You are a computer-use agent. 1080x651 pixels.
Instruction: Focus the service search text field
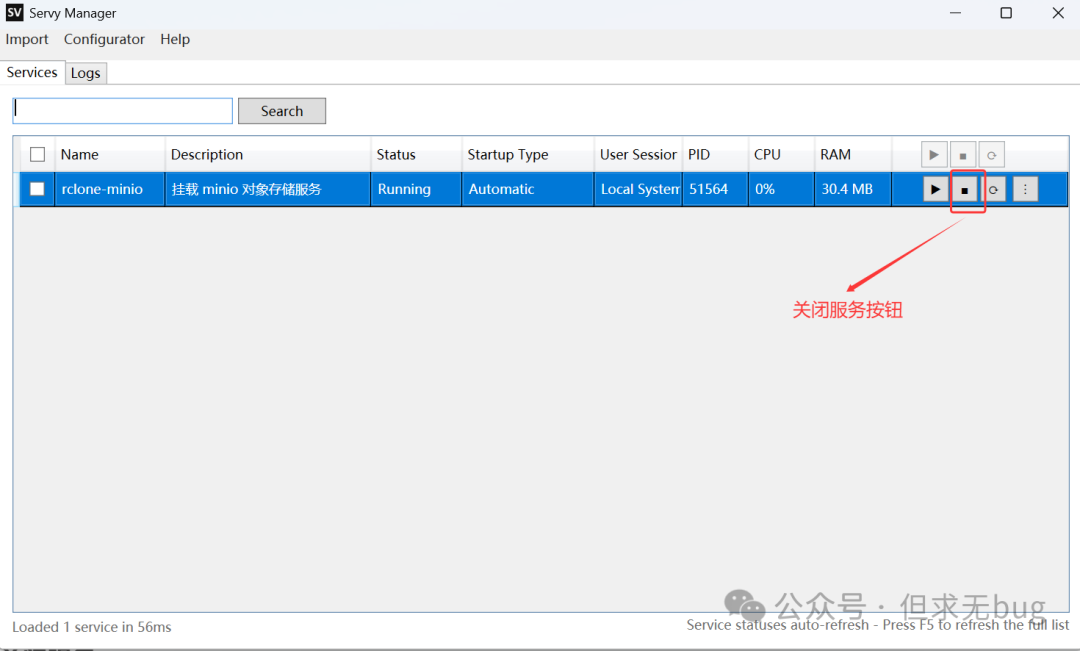tap(122, 111)
